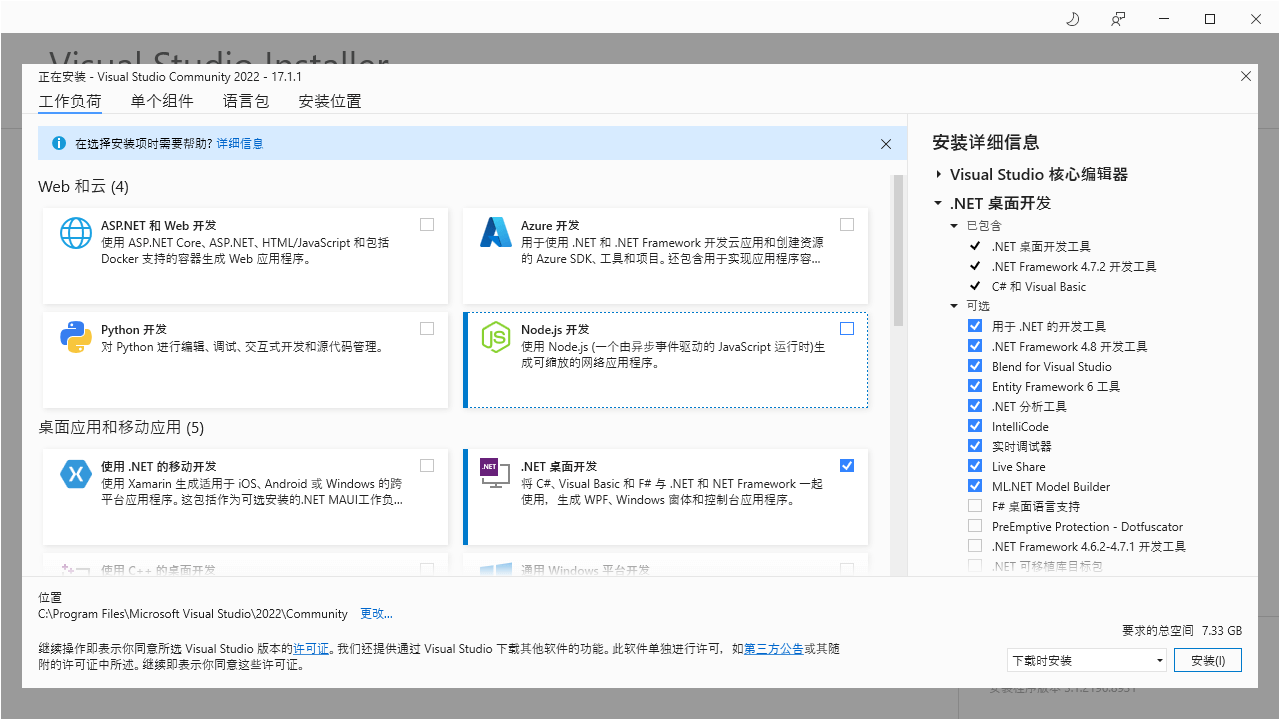Uncheck .NET 分析工具 option
1280x720 pixels.
tap(975, 406)
